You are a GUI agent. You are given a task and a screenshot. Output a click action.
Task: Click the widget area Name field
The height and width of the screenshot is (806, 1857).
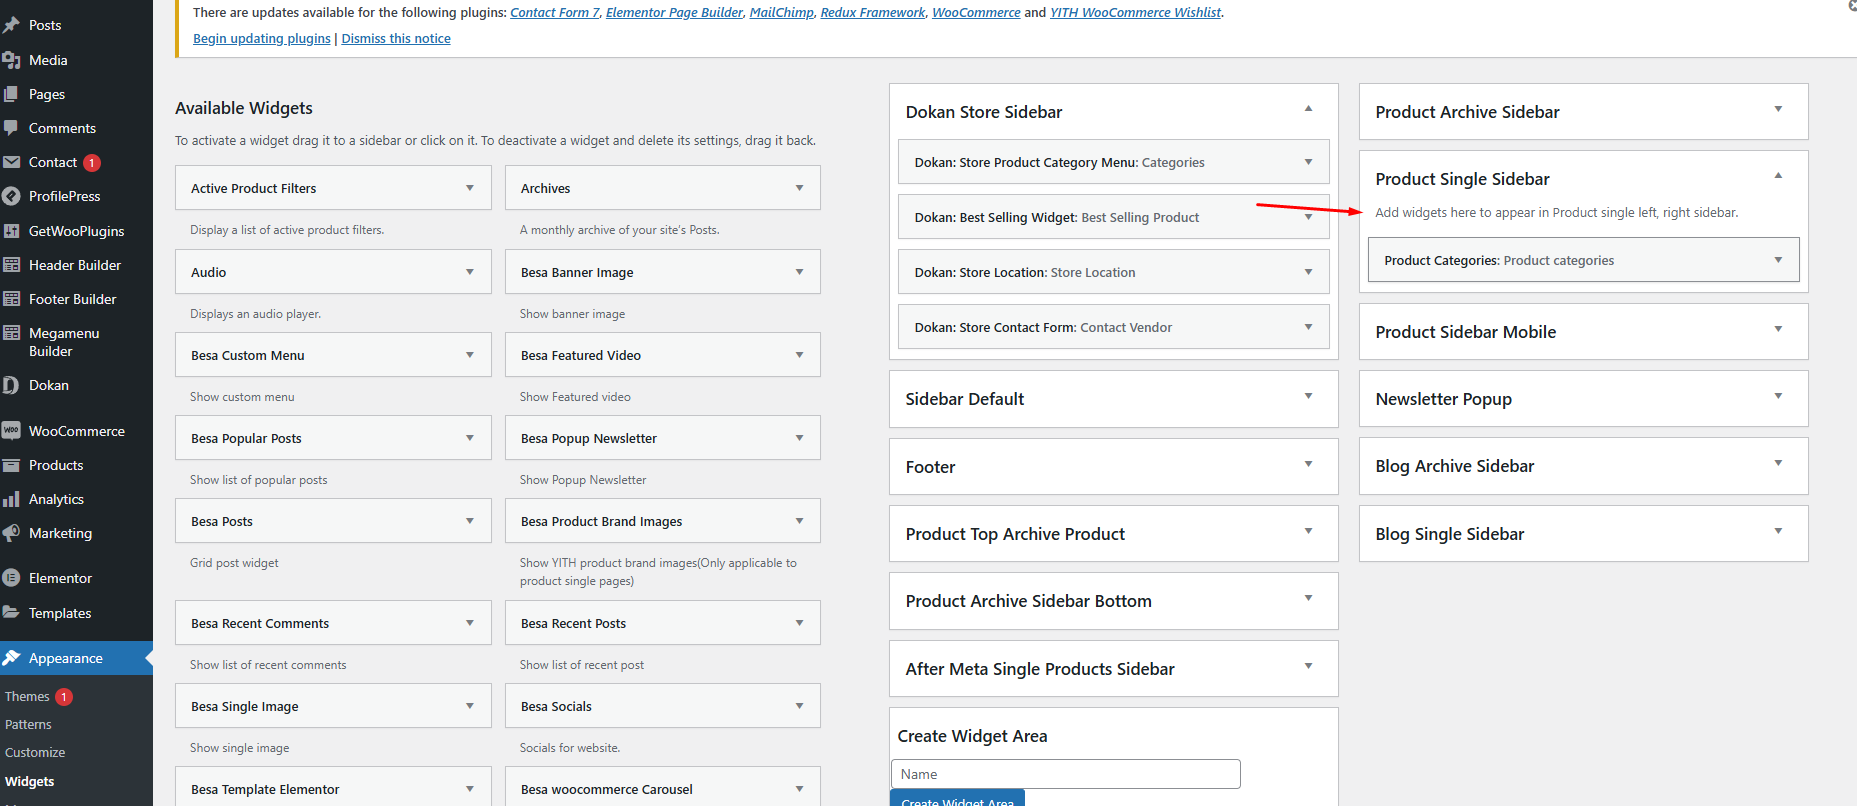pos(1065,774)
